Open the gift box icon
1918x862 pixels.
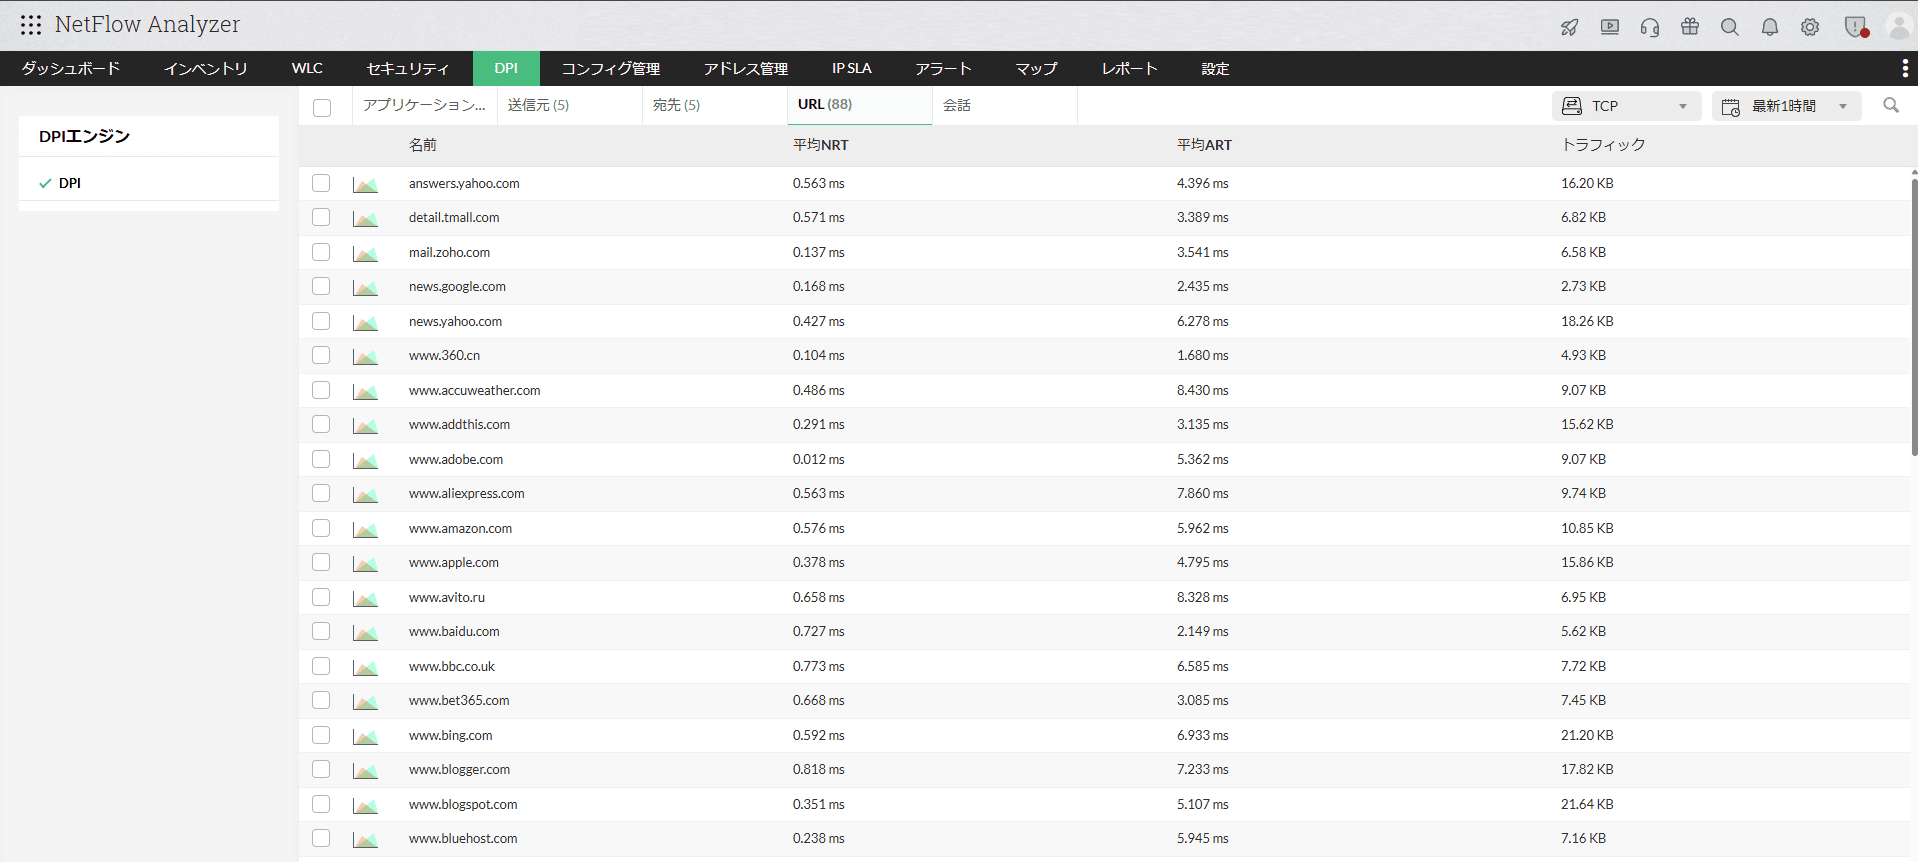point(1690,27)
